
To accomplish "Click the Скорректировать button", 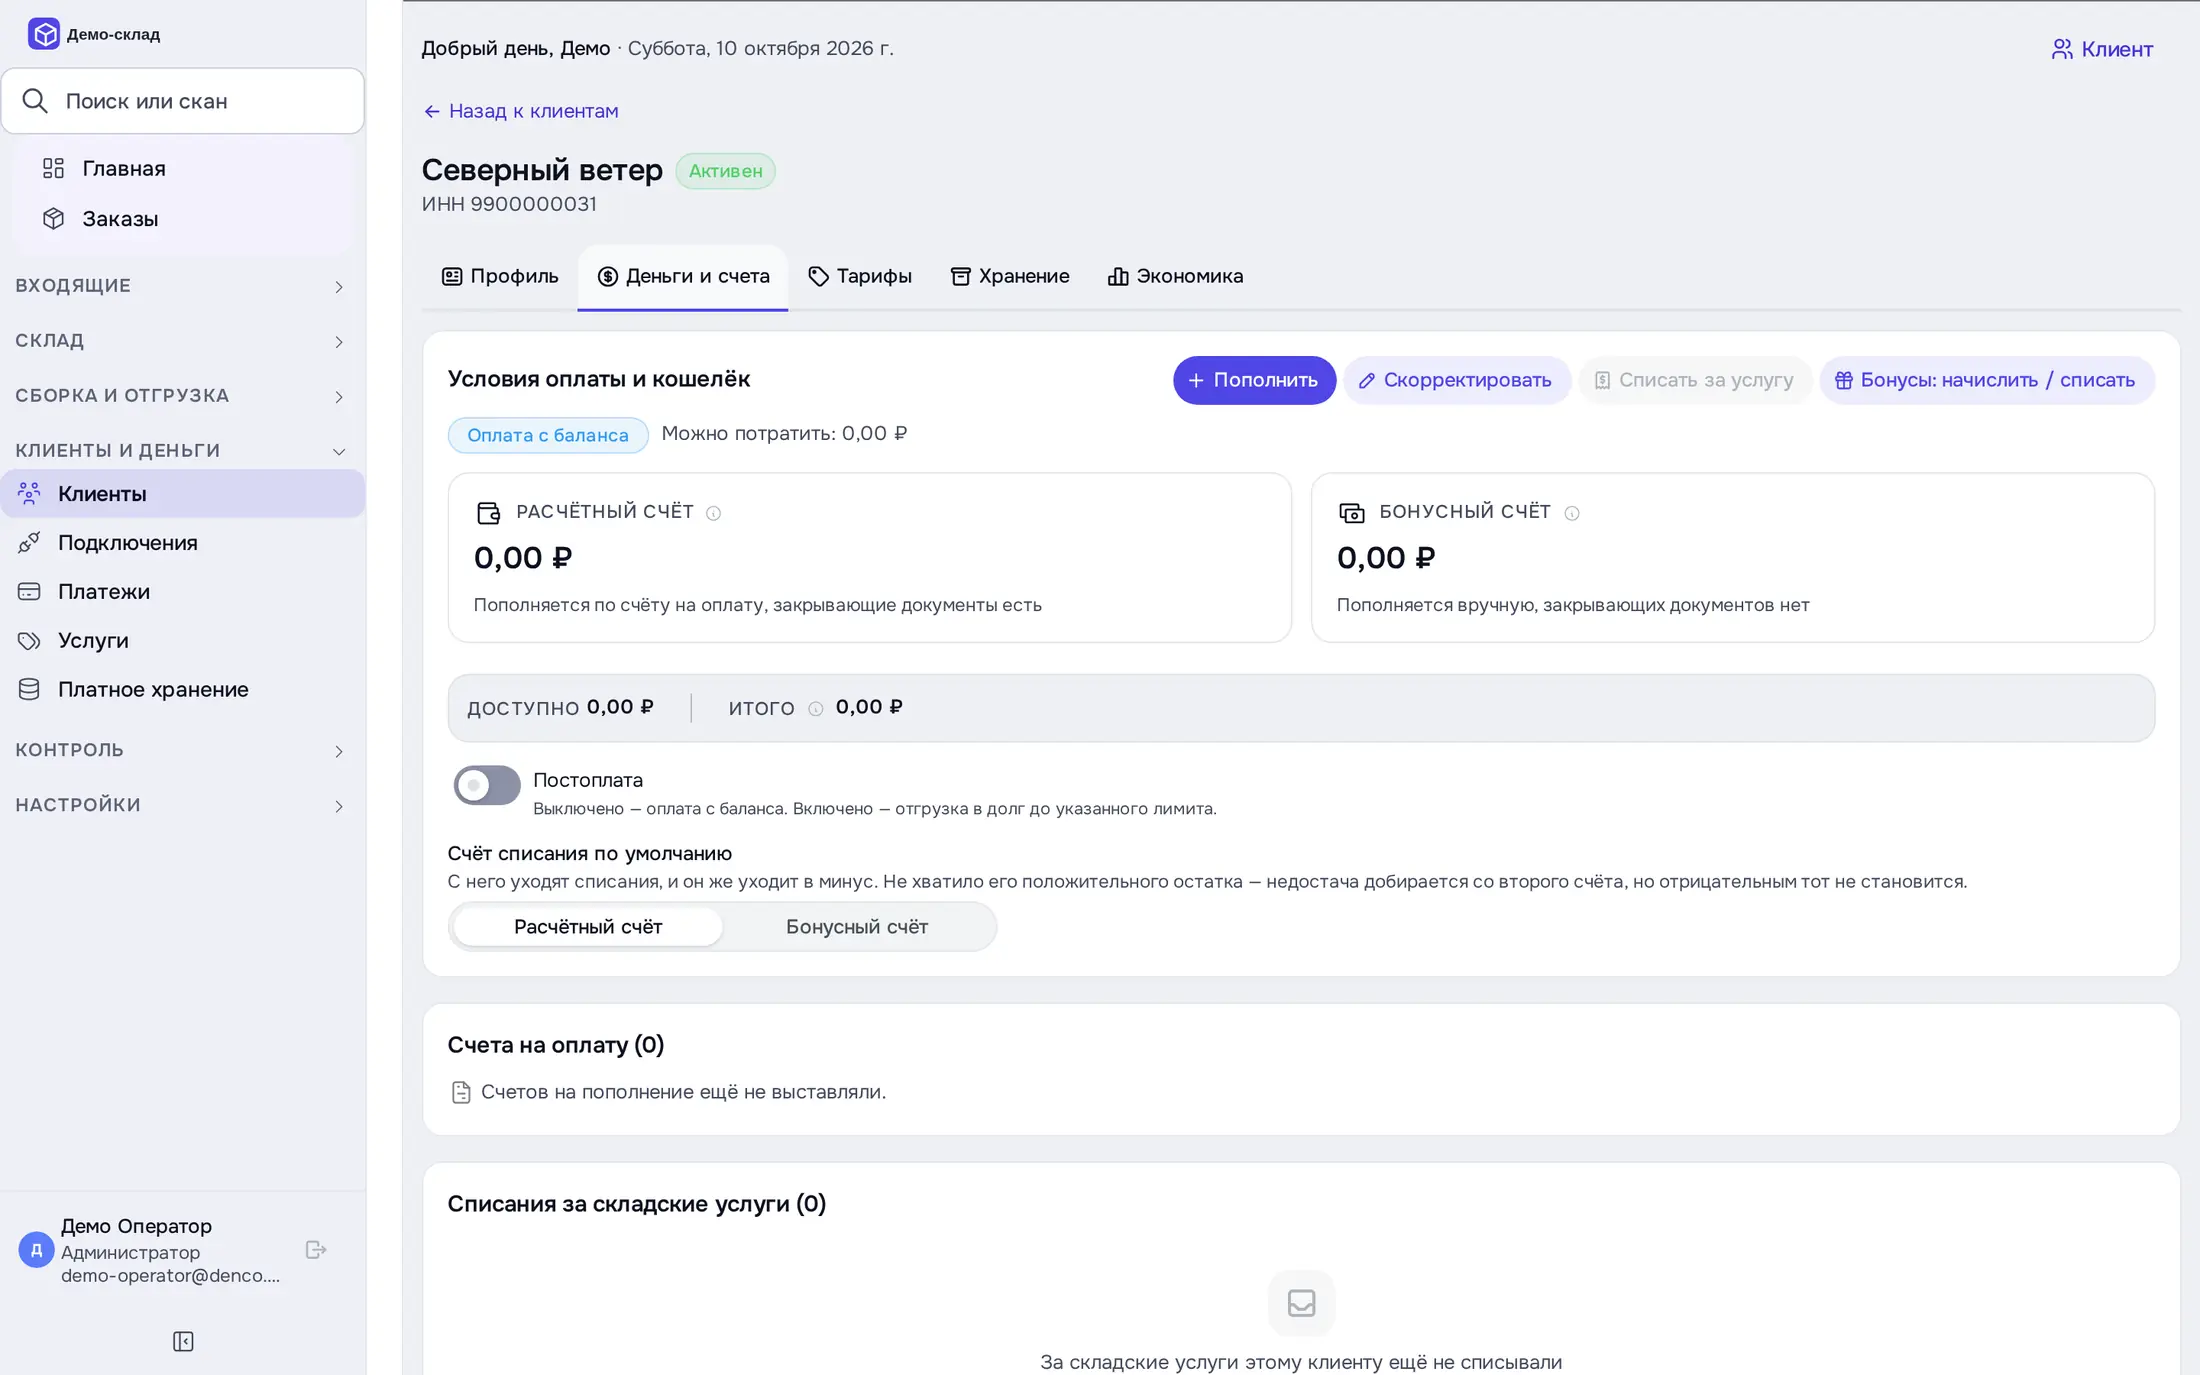I will [1456, 380].
